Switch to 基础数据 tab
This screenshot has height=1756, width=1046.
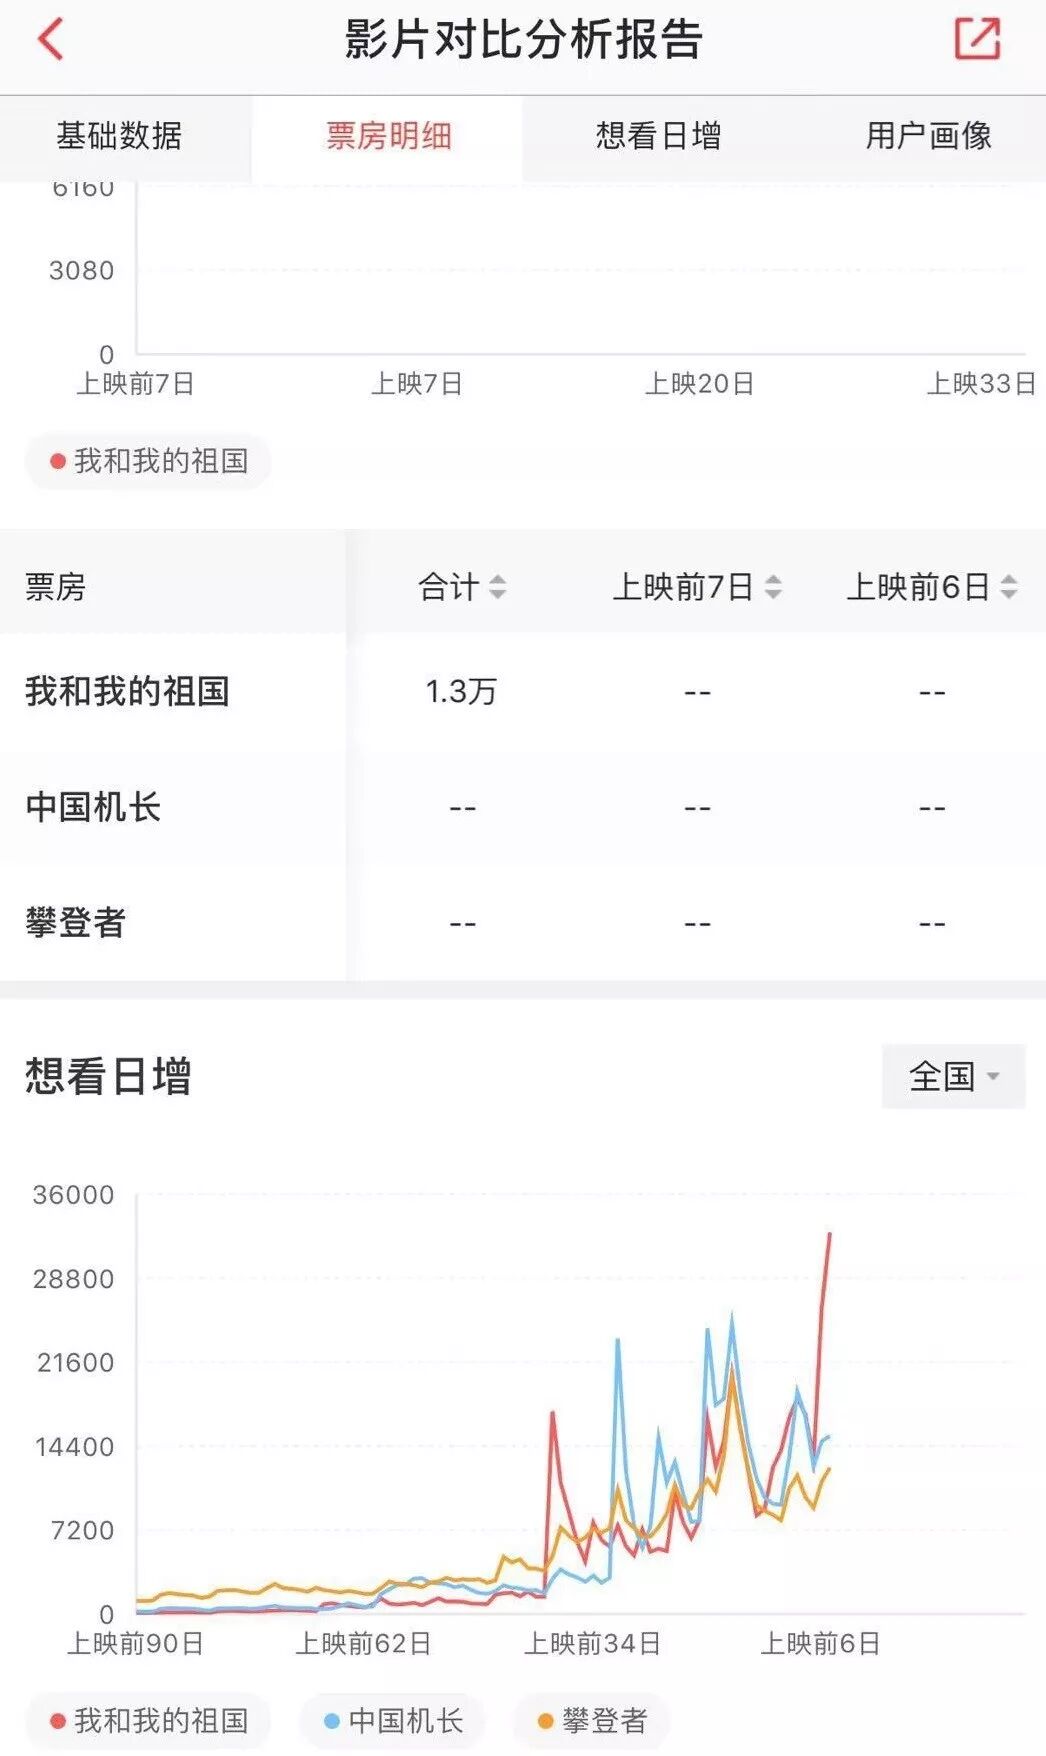tap(119, 136)
